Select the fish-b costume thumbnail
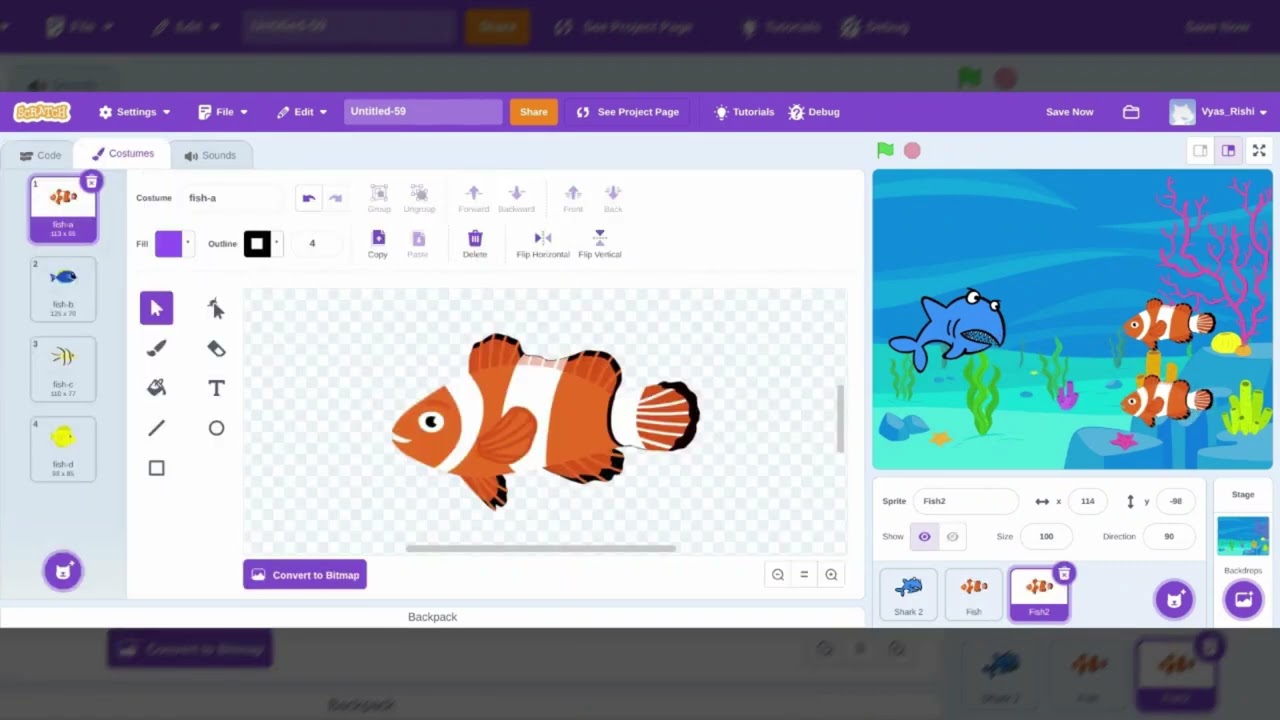 click(x=63, y=290)
